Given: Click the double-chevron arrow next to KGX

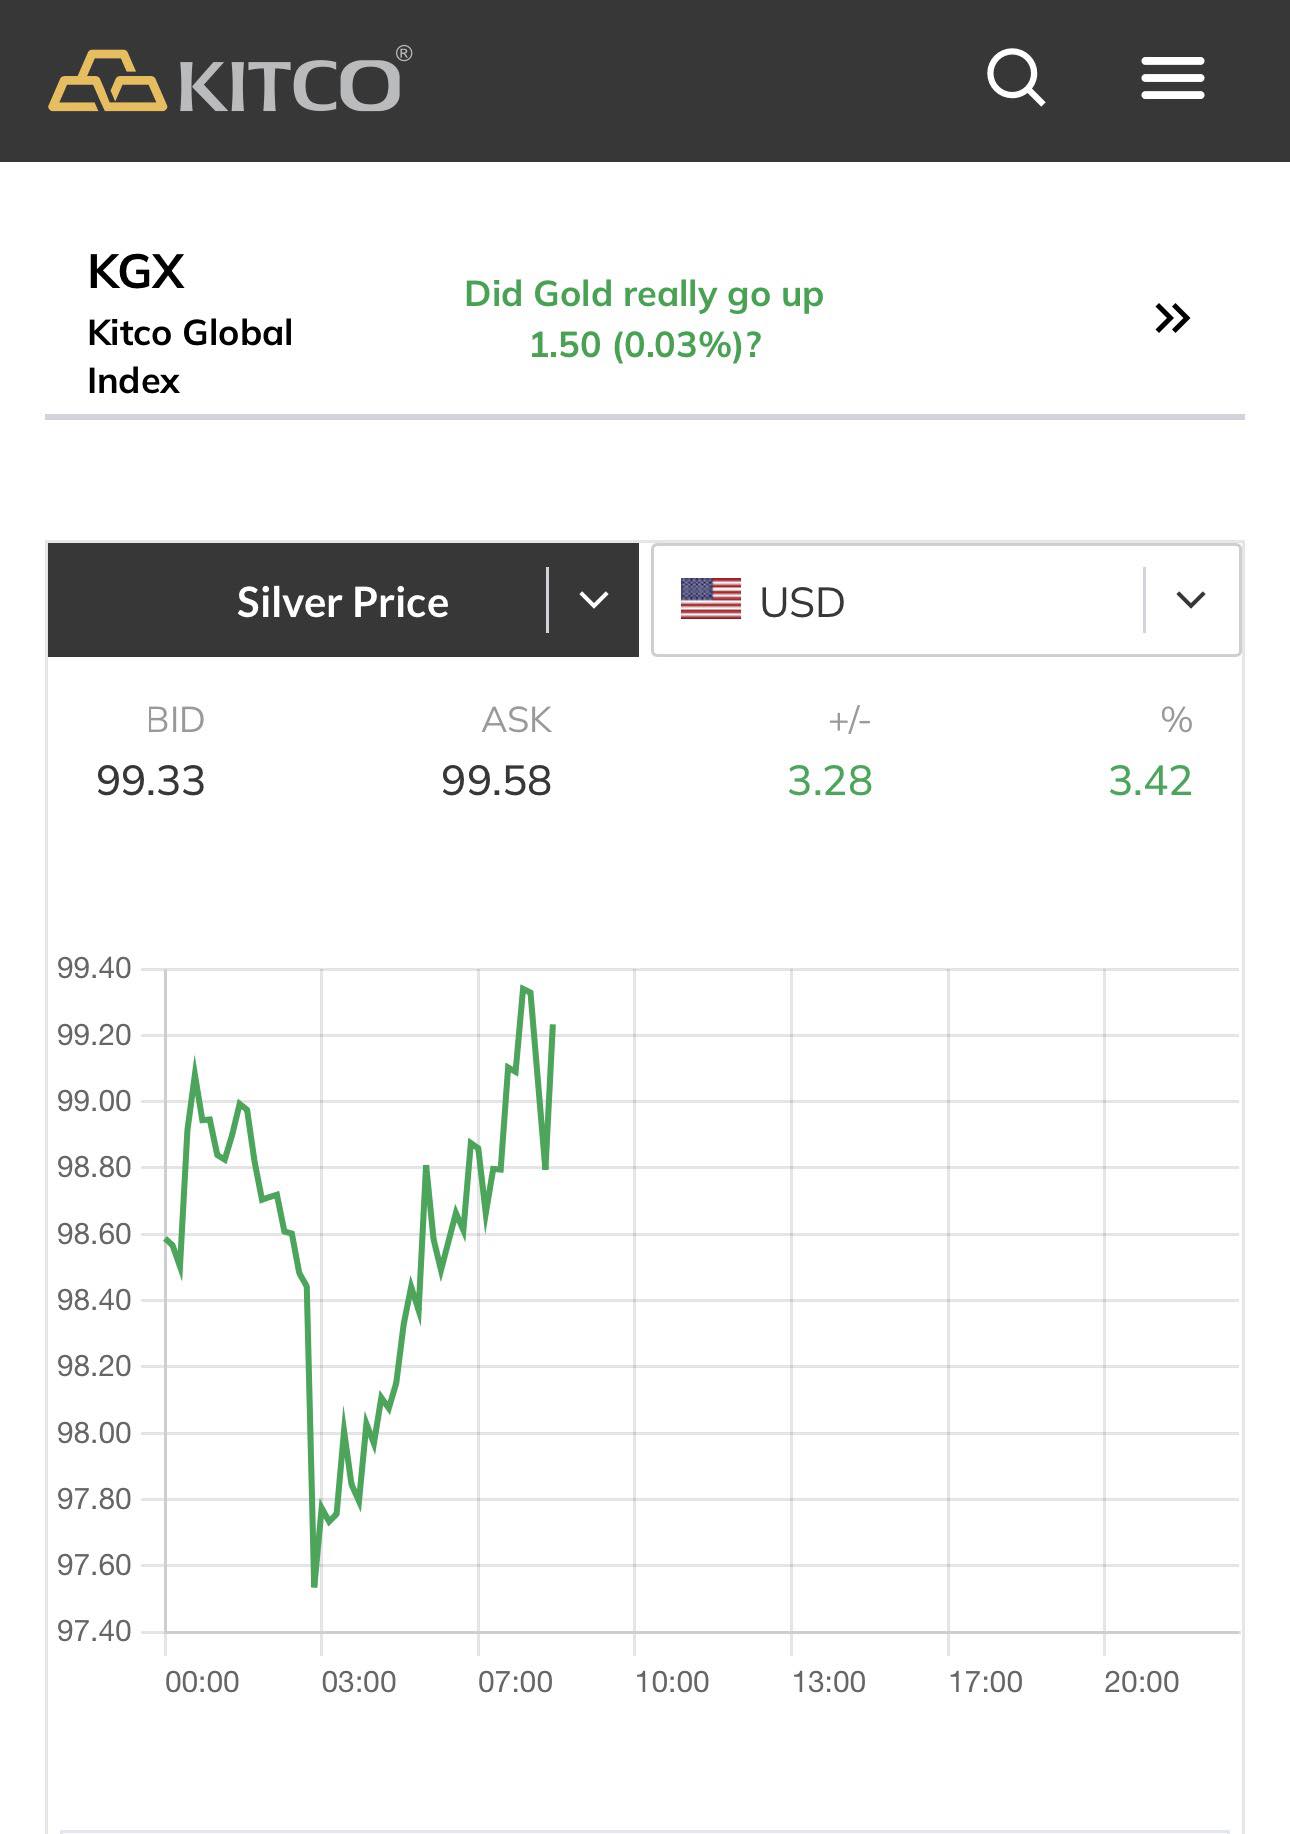Looking at the screenshot, I should [1172, 318].
